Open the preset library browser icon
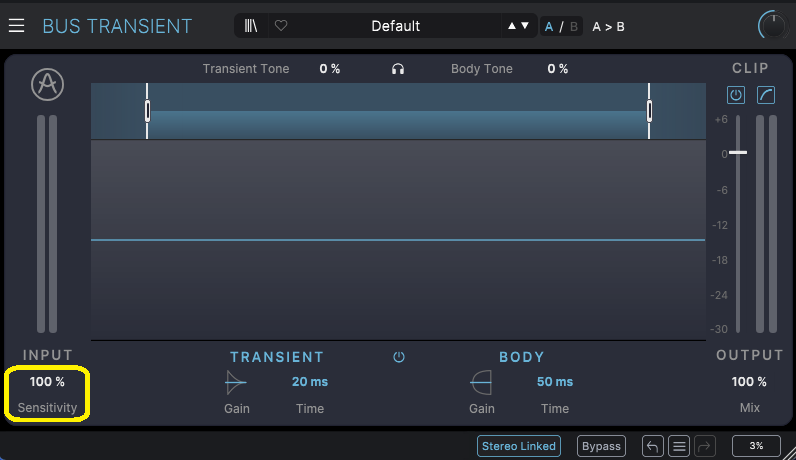The height and width of the screenshot is (460, 796). tap(251, 26)
